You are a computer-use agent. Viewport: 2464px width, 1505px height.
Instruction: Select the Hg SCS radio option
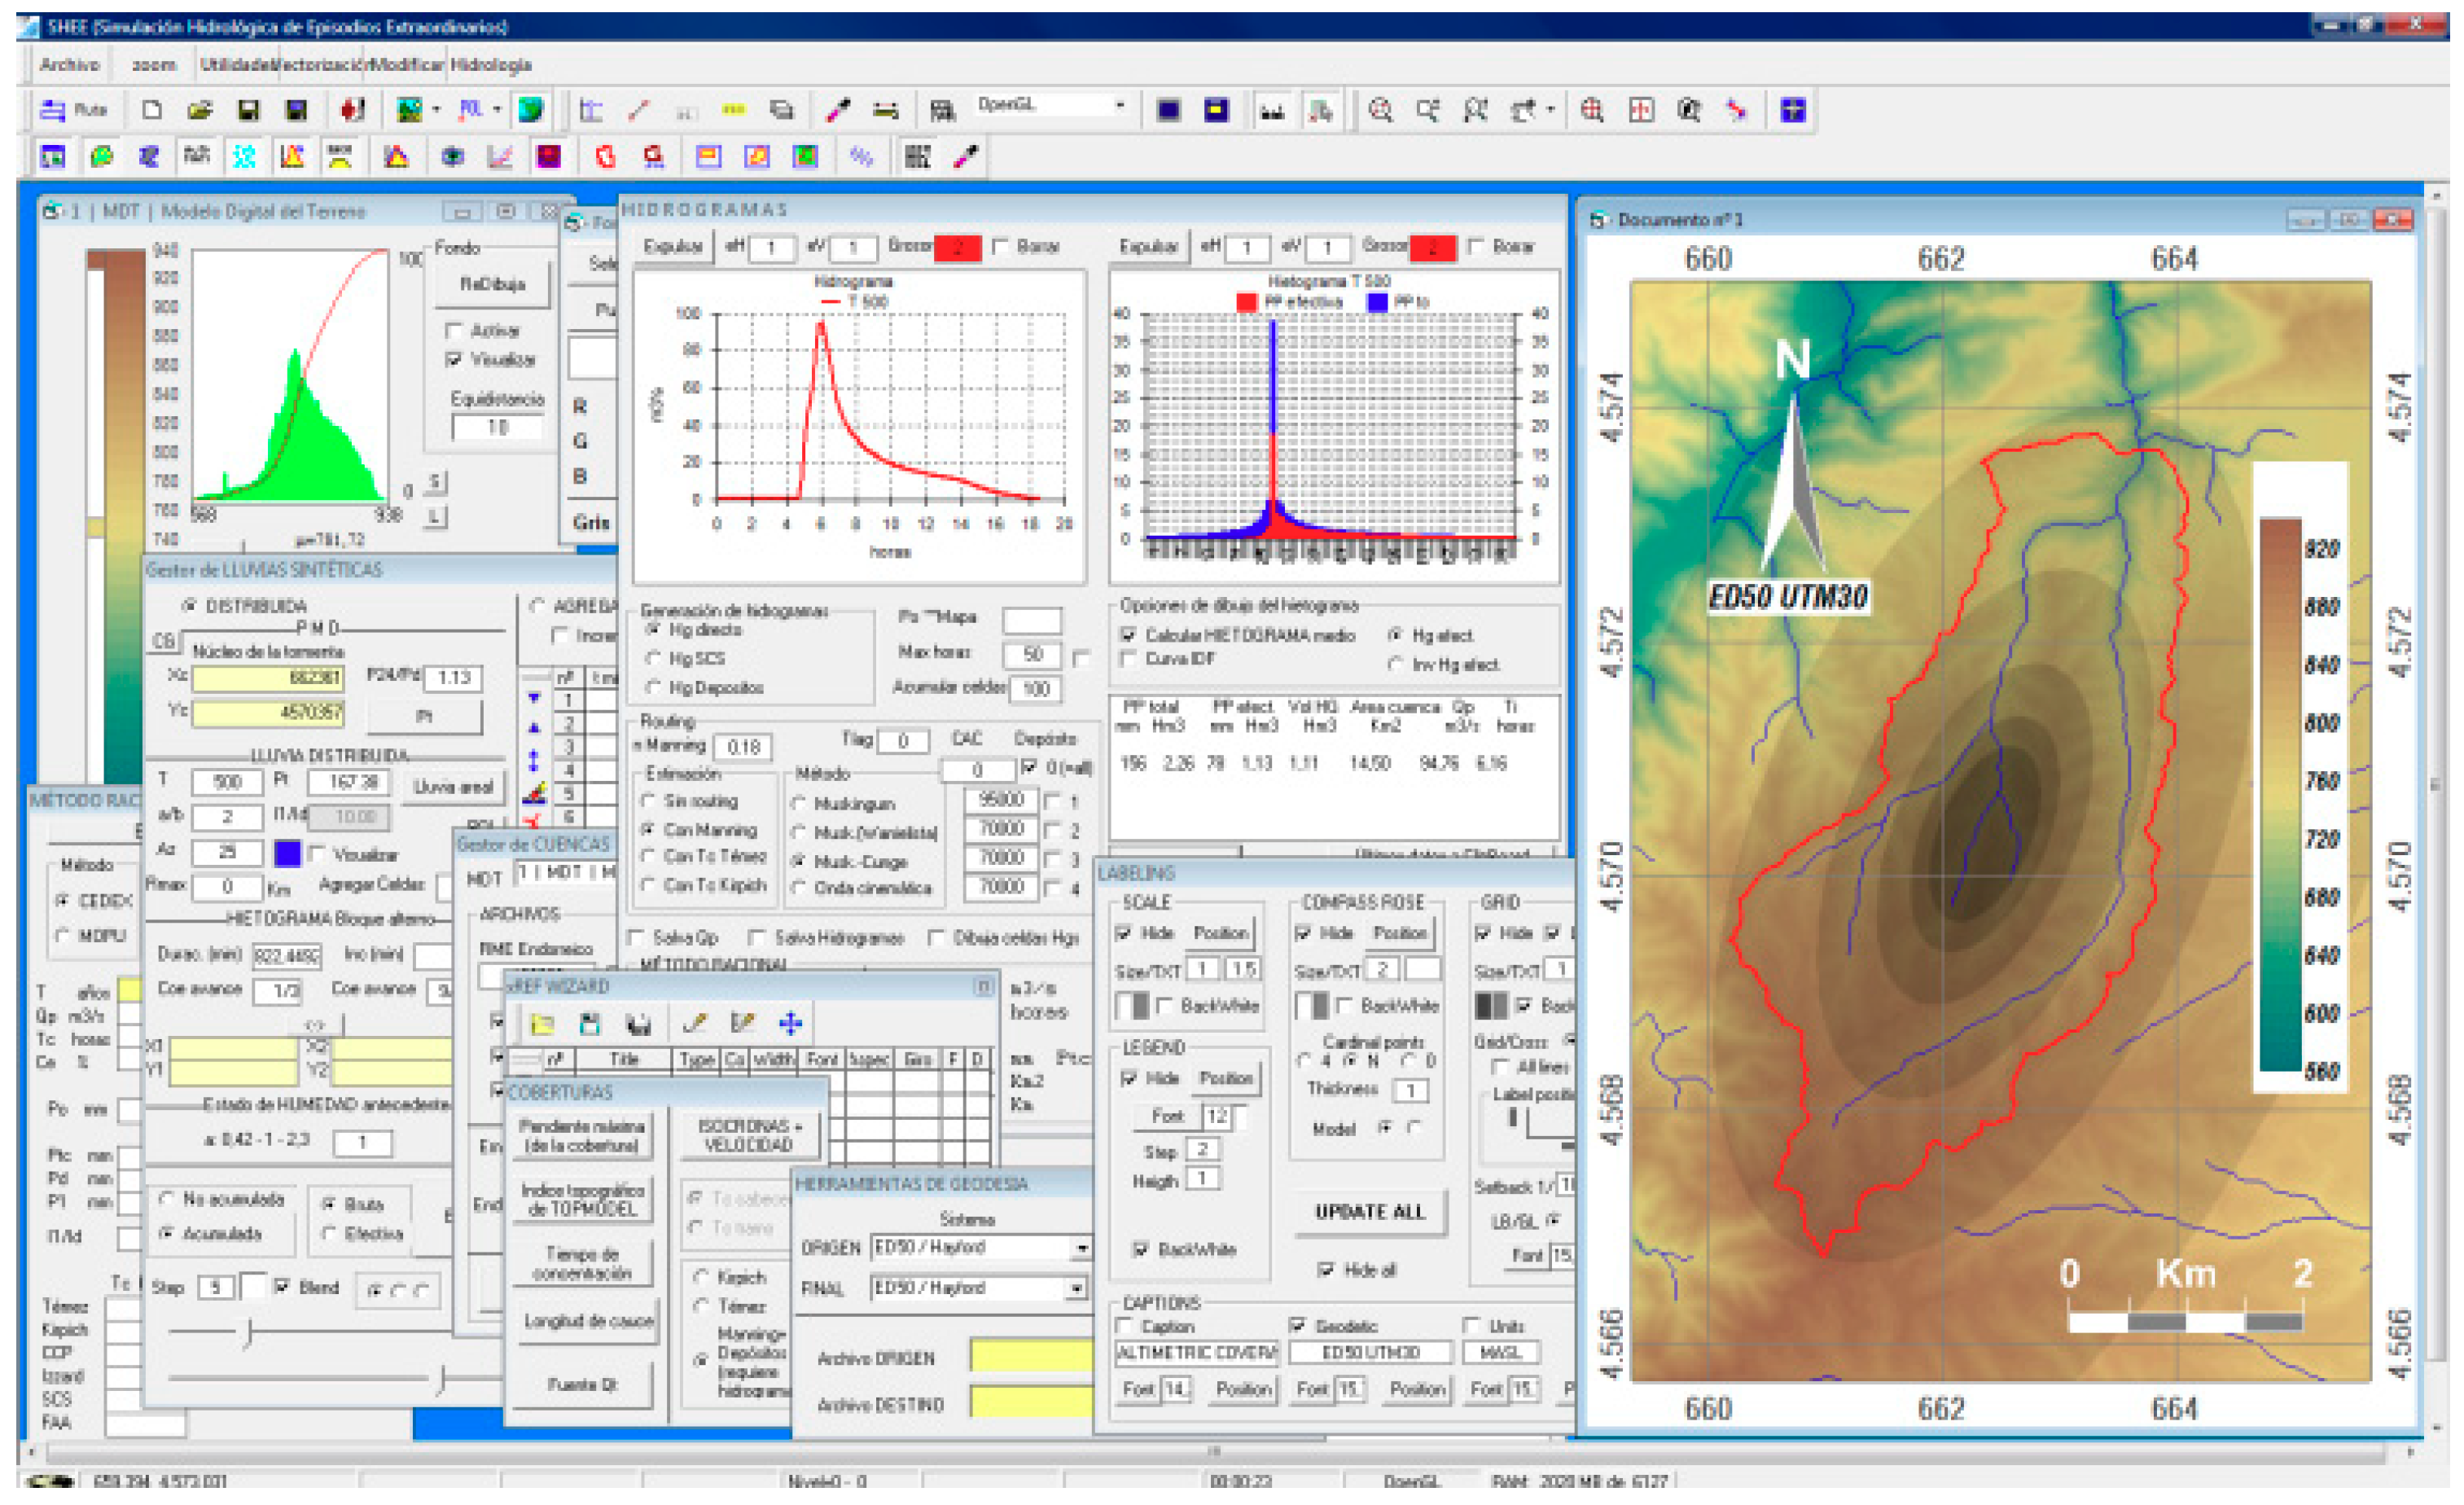tap(653, 658)
